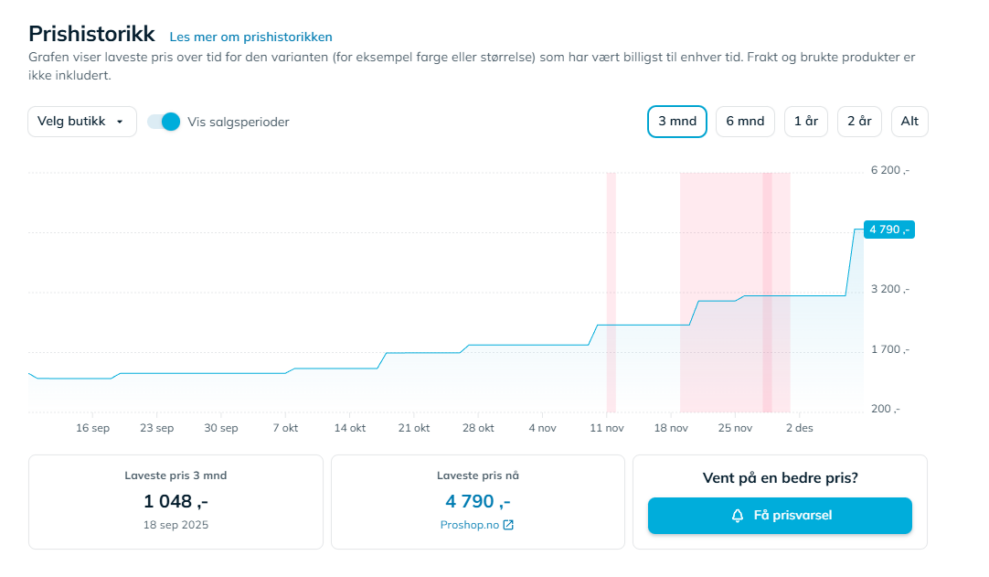Select the 3 mnd time range
This screenshot has width=989, height=577.
click(677, 122)
